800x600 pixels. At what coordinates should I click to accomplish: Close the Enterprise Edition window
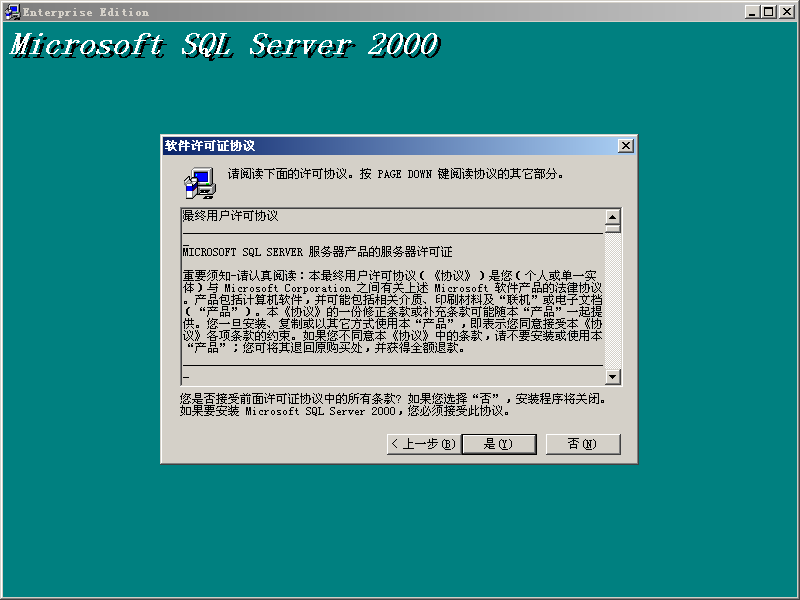pos(786,12)
